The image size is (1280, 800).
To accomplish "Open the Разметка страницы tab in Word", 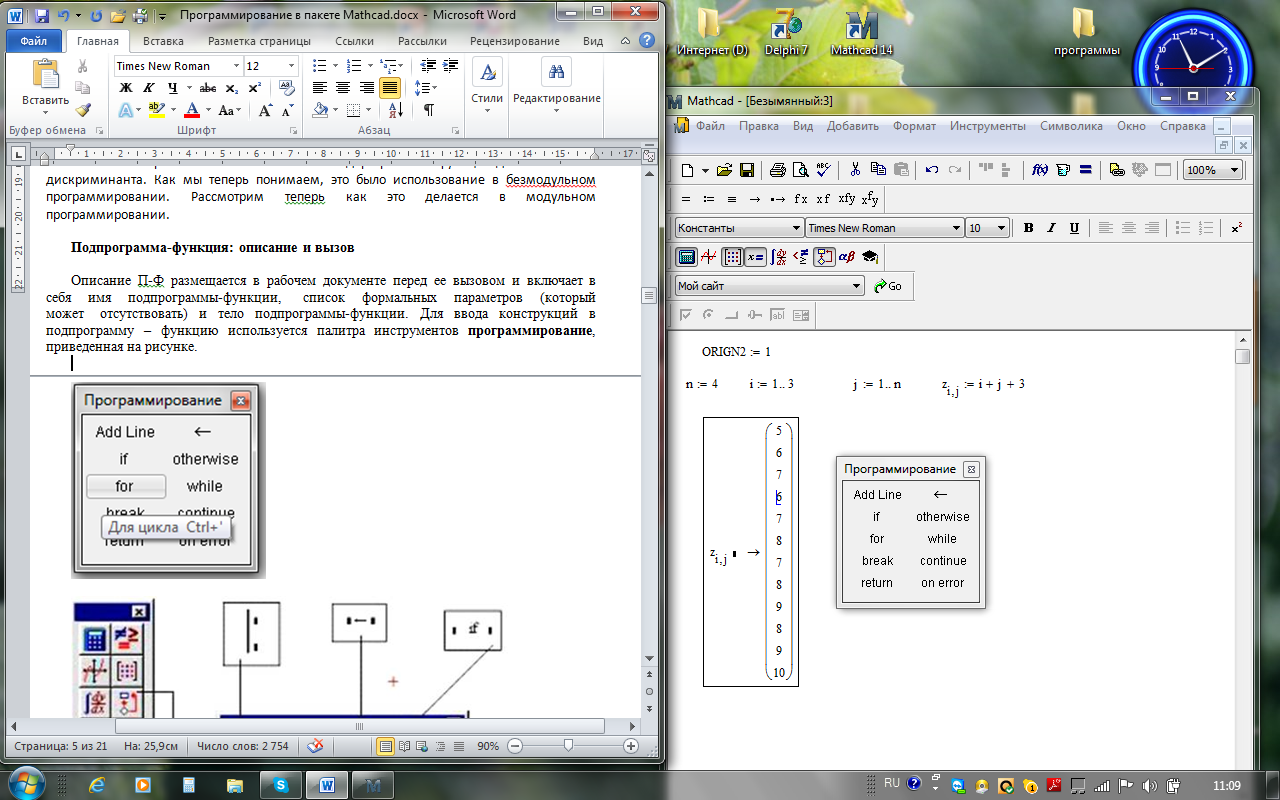I will coord(259,41).
